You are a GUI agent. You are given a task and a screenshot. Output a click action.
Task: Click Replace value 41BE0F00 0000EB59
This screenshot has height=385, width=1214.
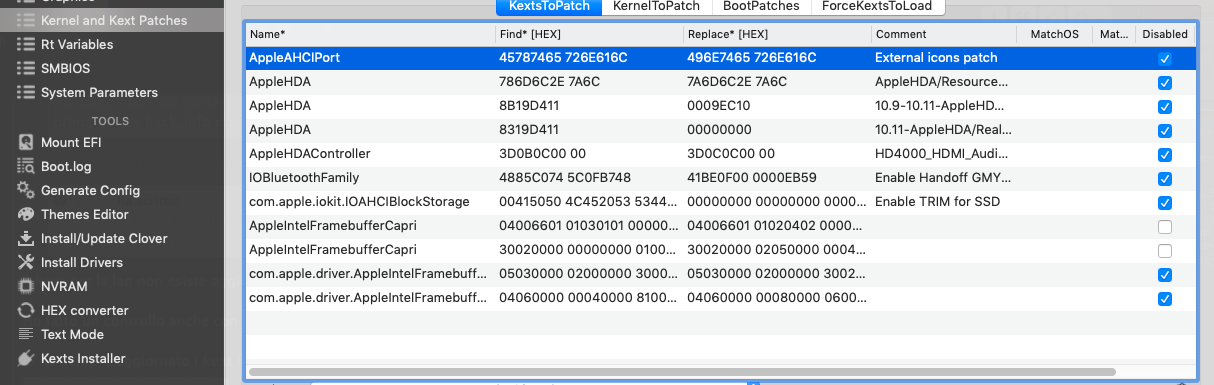click(x=752, y=178)
